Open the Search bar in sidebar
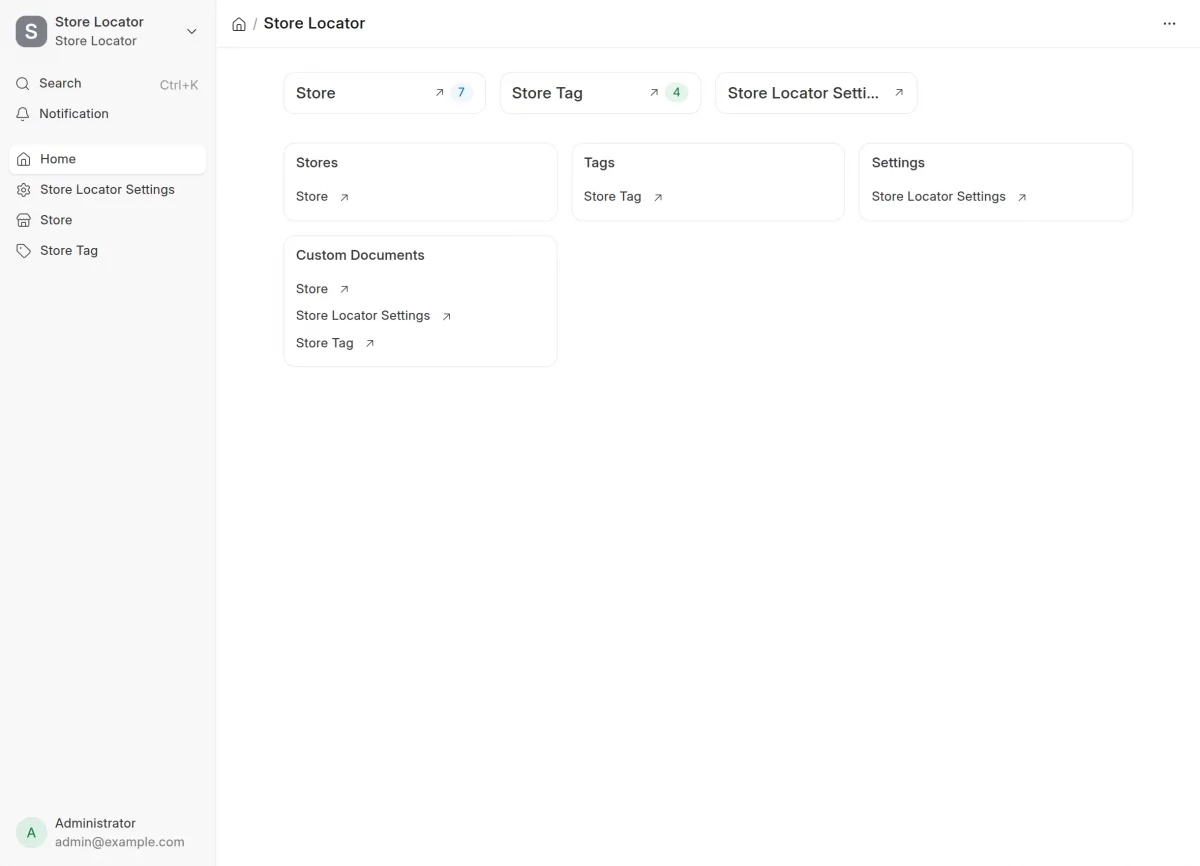The width and height of the screenshot is (1200, 866). (x=107, y=84)
